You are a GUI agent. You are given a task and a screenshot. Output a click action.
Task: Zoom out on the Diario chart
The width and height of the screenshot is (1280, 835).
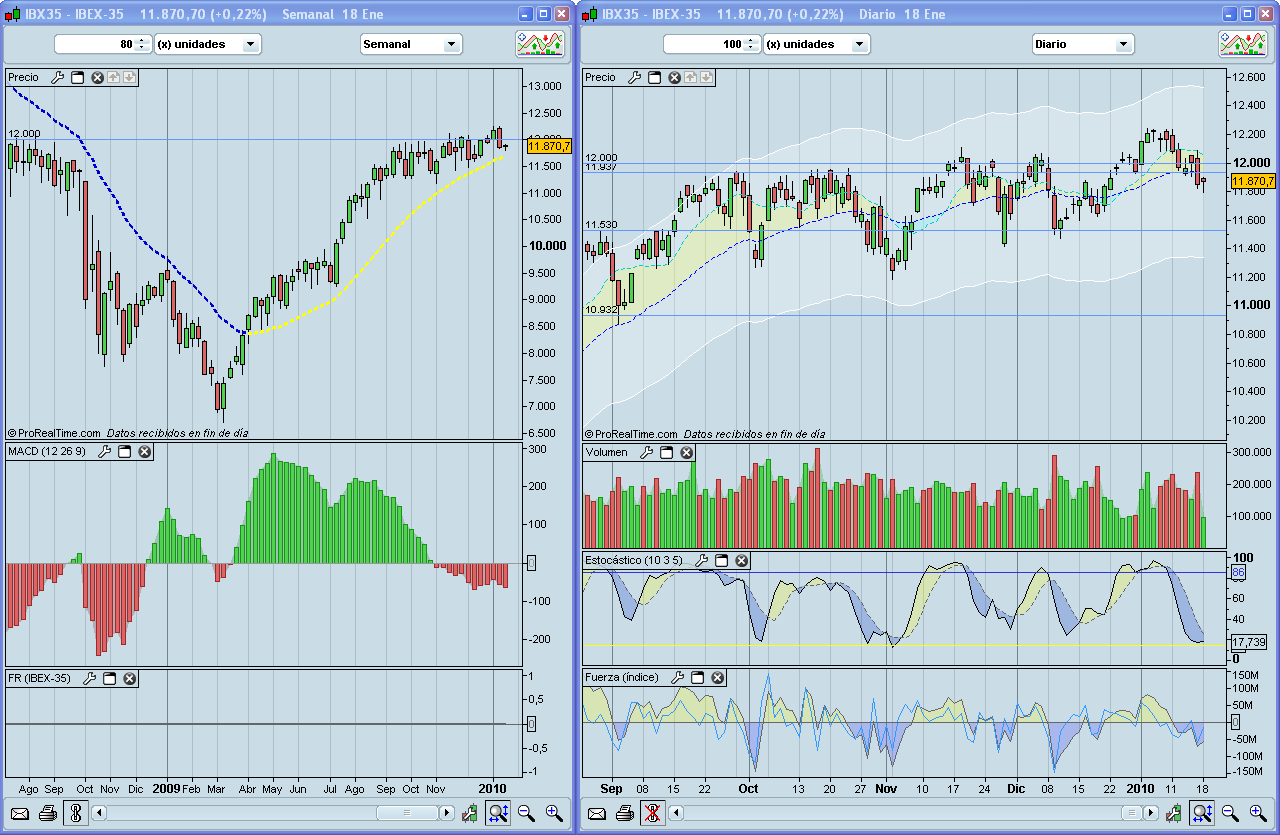1230,813
